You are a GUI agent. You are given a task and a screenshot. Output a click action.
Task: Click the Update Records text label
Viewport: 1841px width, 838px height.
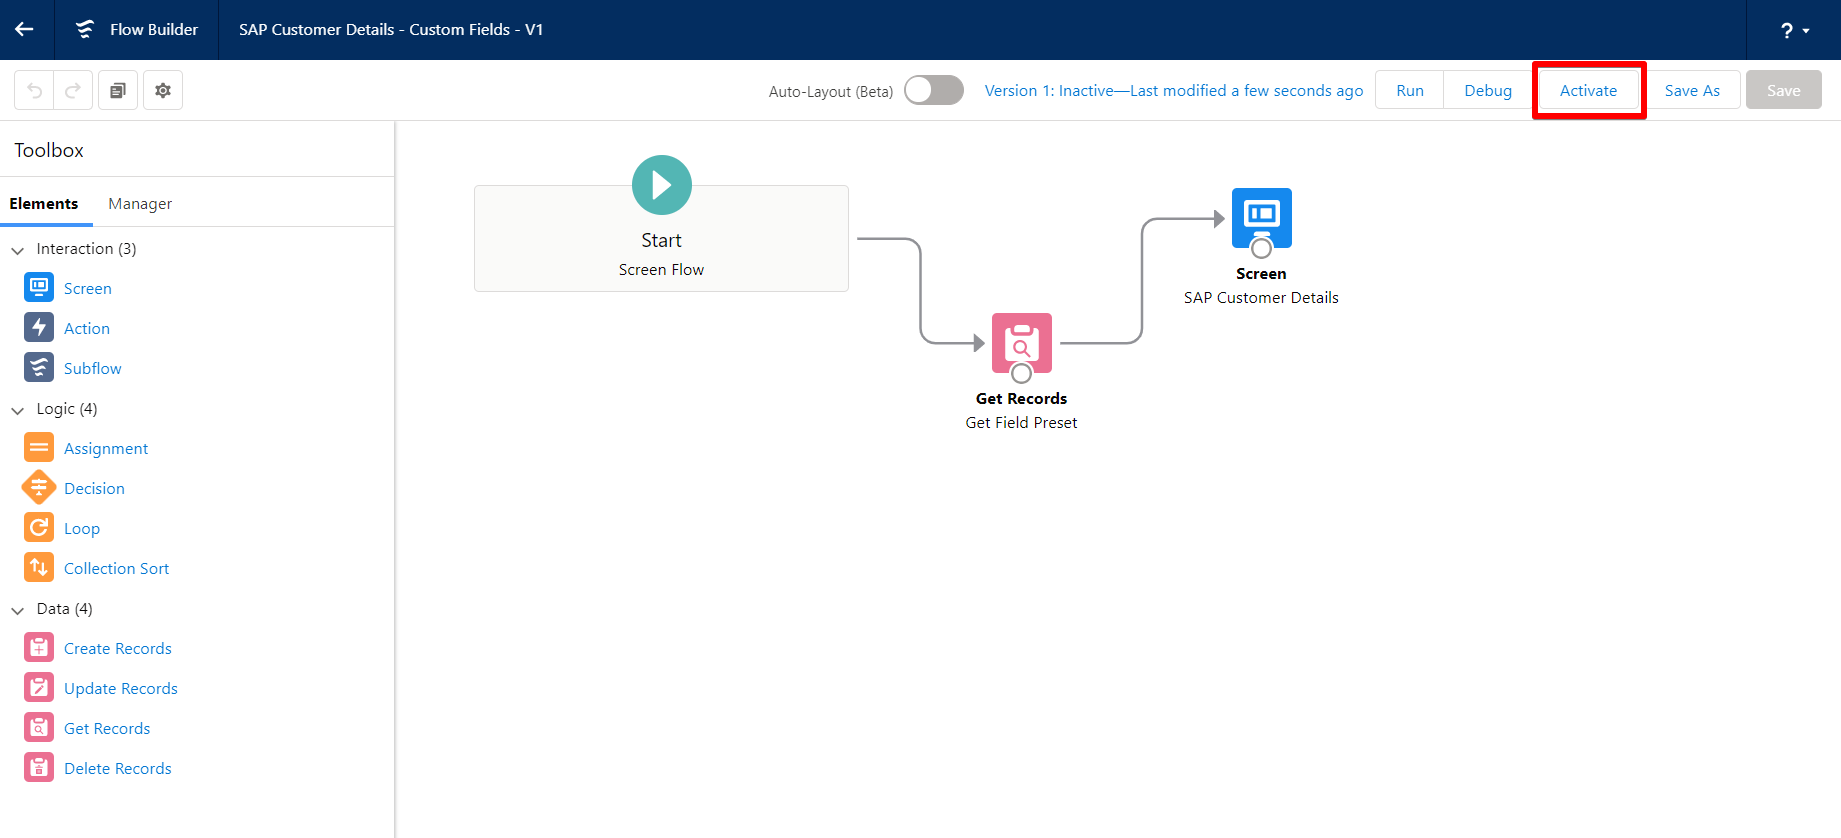[121, 688]
